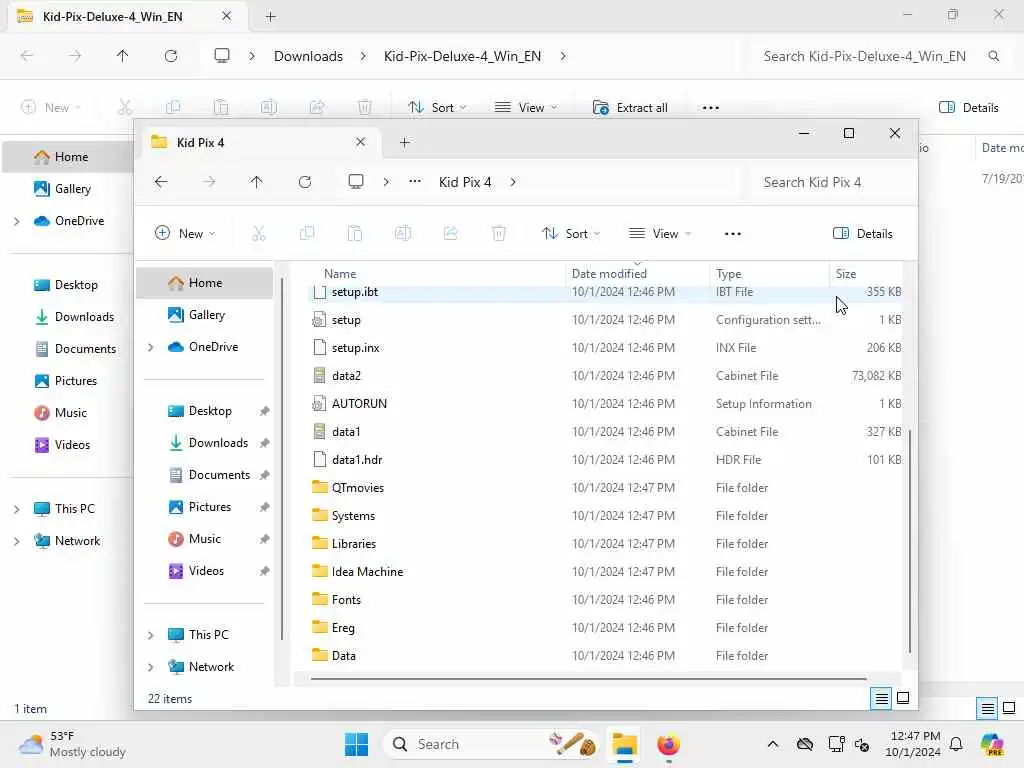Click the horizontal scrollbar in Kid Pix 4 file list
1024x768 pixels.
point(588,679)
